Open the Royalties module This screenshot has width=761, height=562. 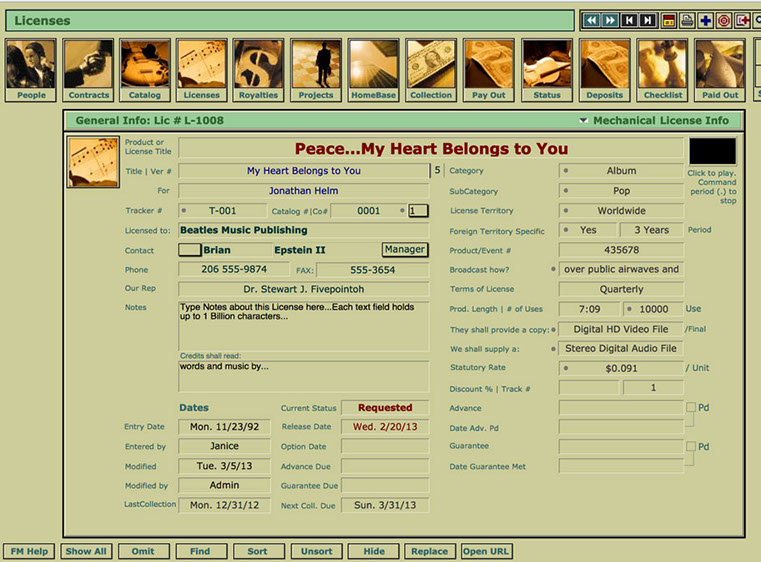(258, 70)
